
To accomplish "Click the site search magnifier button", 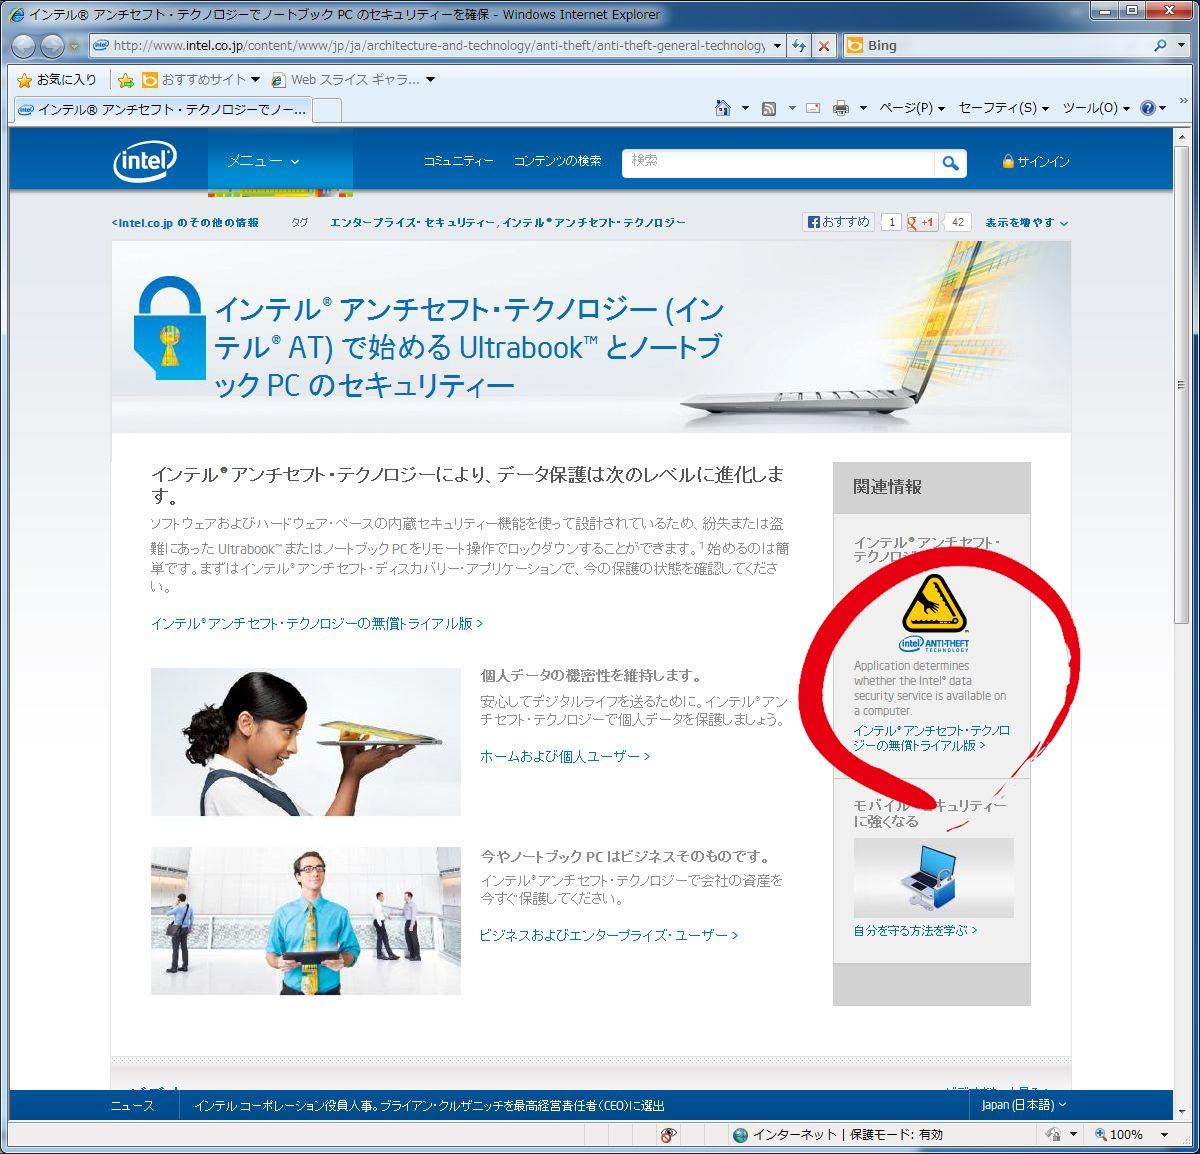I will pyautogui.click(x=950, y=163).
